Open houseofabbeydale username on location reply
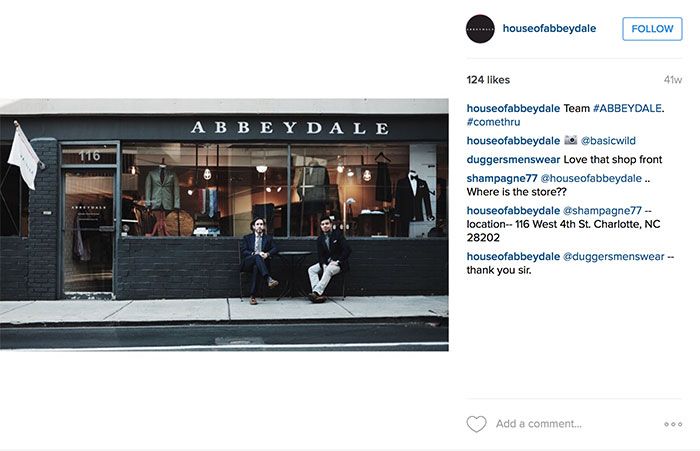This screenshot has height=451, width=700. (513, 210)
